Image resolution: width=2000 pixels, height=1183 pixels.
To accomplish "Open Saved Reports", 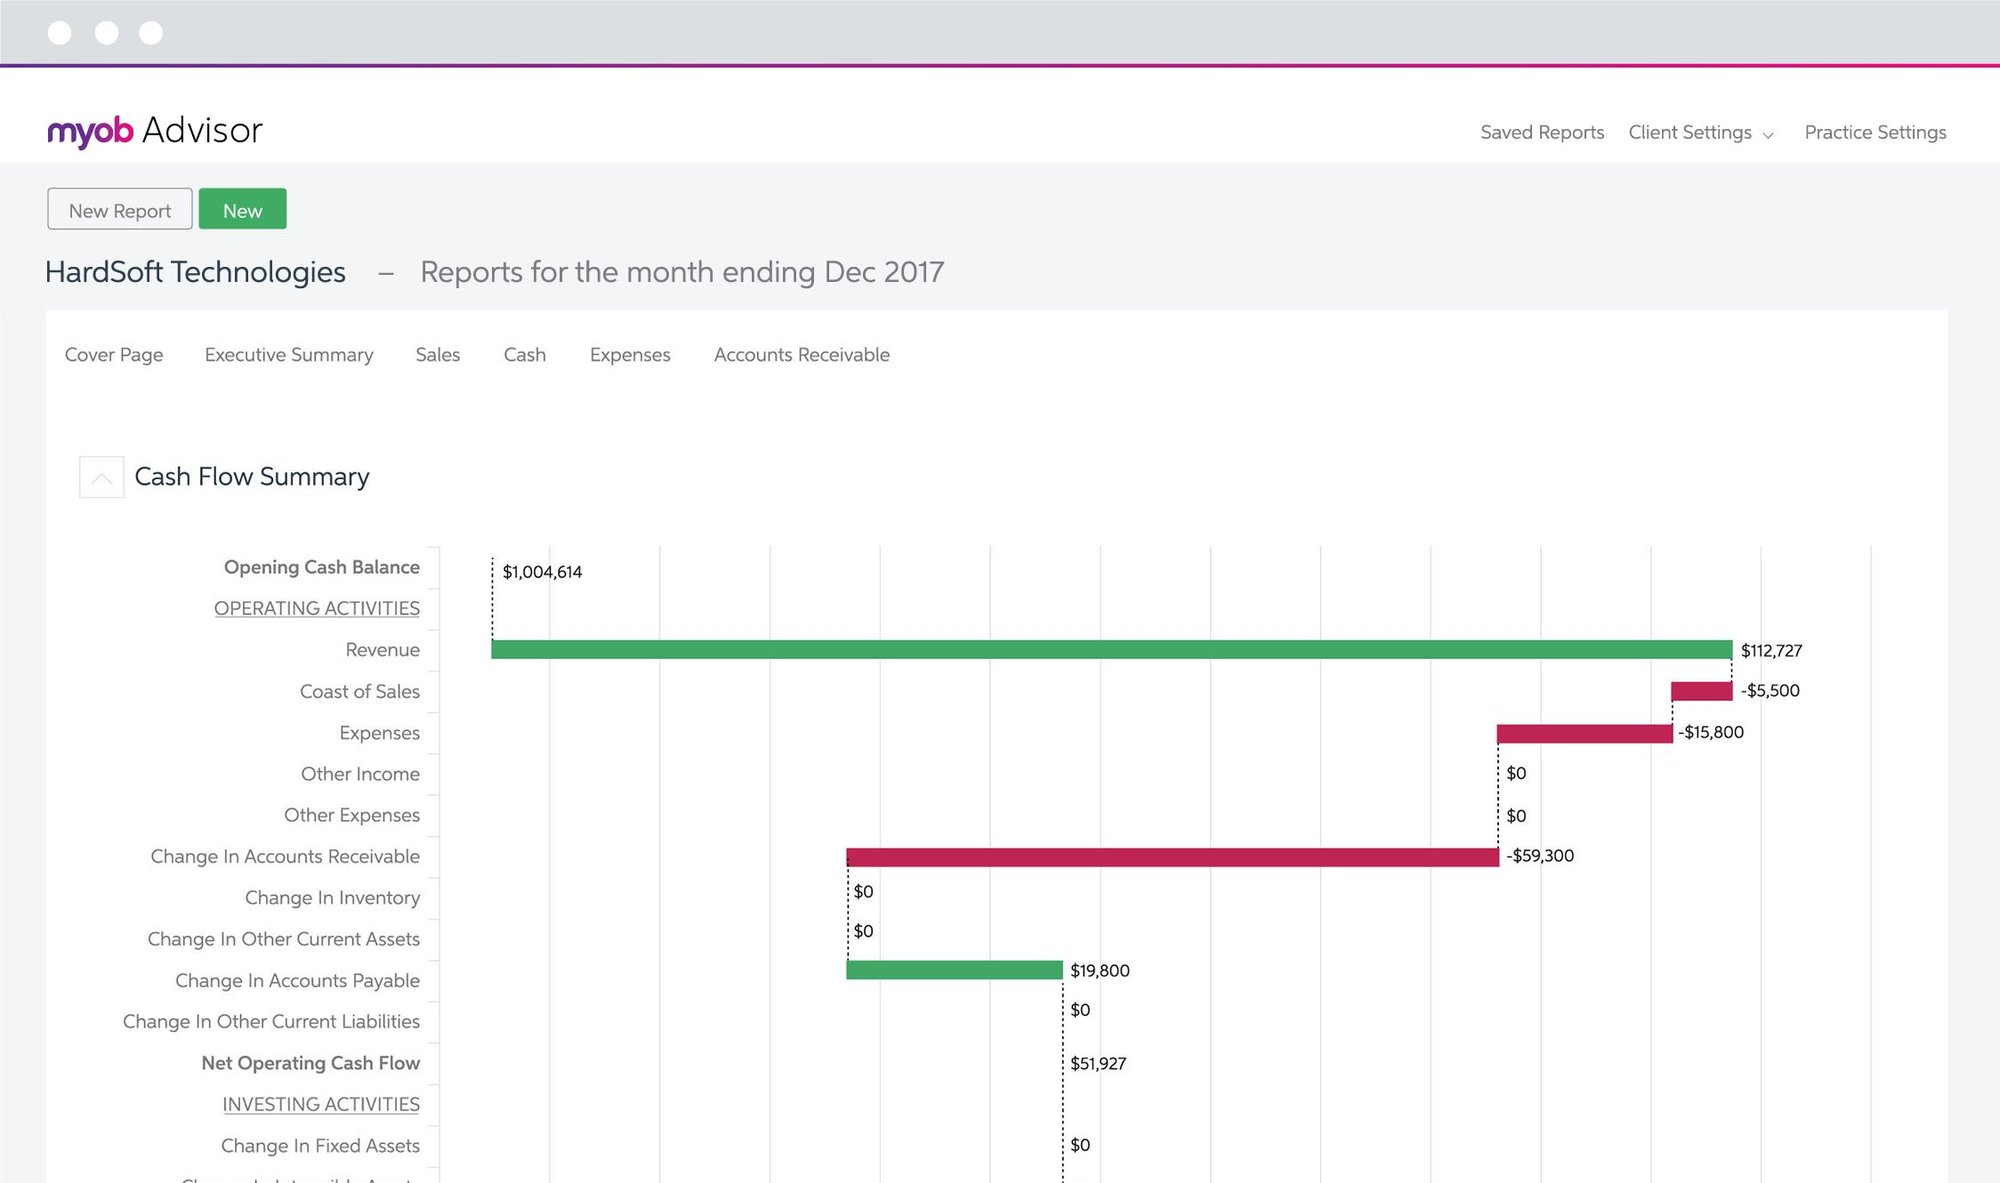I will (x=1542, y=132).
